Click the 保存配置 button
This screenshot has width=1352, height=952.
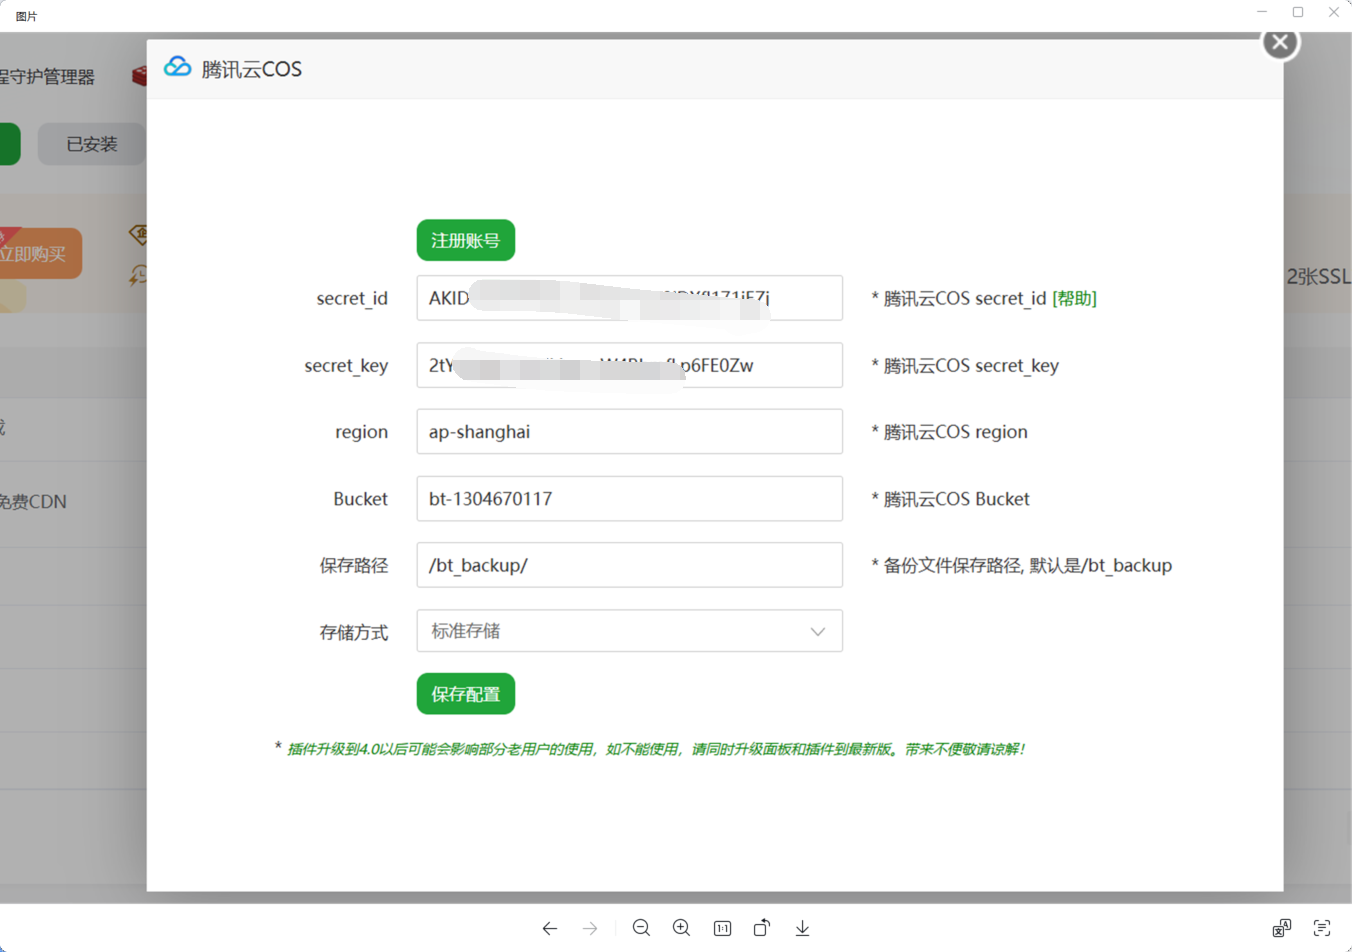(x=465, y=694)
